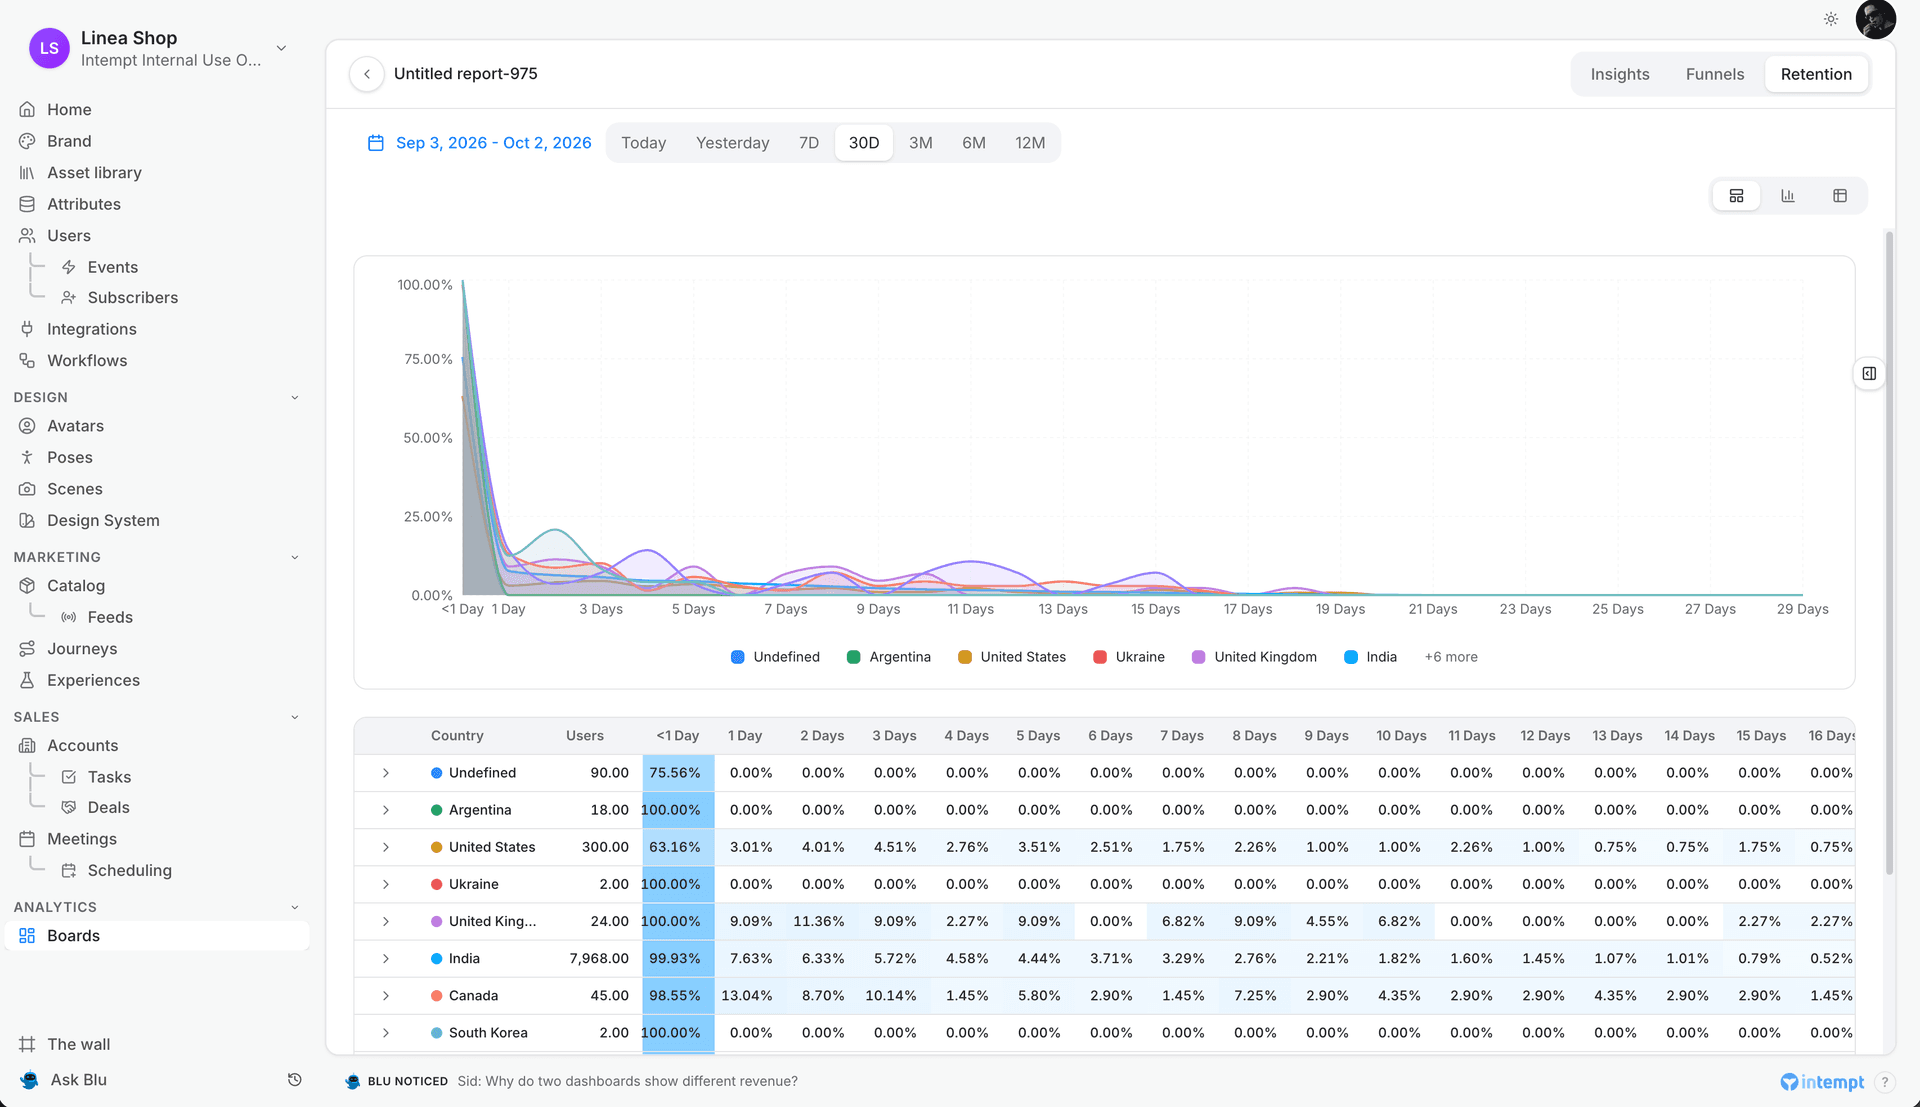Switch to the combined chart and table view icon
The width and height of the screenshot is (1920, 1107).
coord(1736,196)
